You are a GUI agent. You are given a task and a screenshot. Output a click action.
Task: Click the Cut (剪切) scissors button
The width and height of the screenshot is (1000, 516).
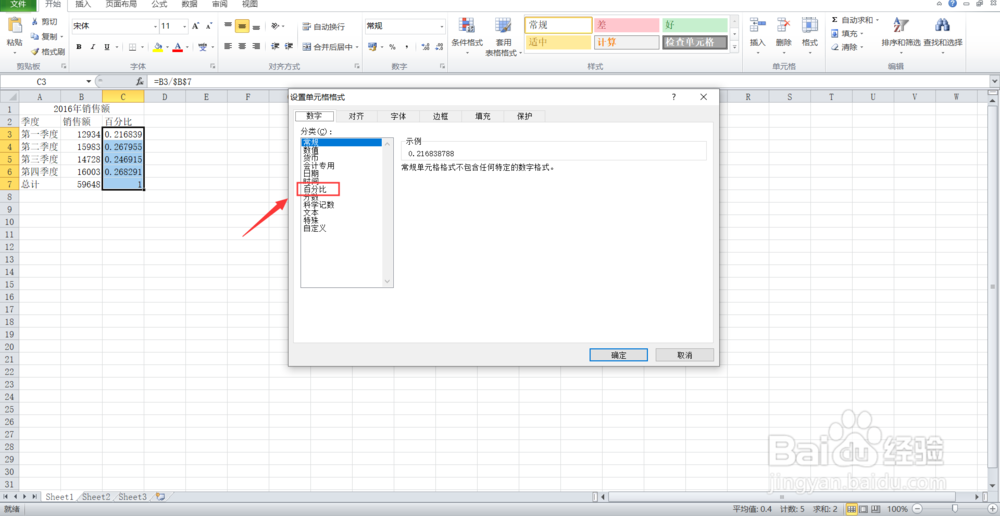[x=45, y=22]
